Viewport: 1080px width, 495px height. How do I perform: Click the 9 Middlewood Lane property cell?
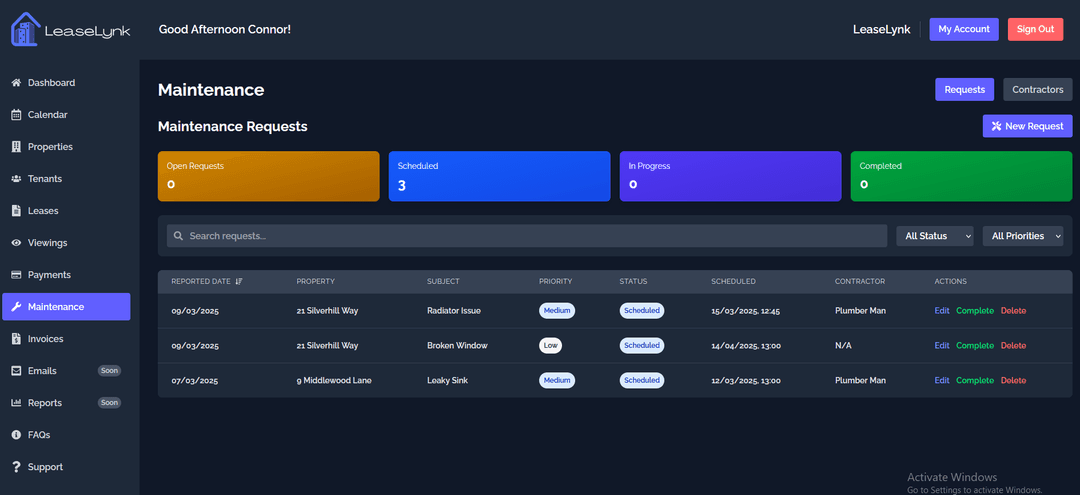point(334,381)
